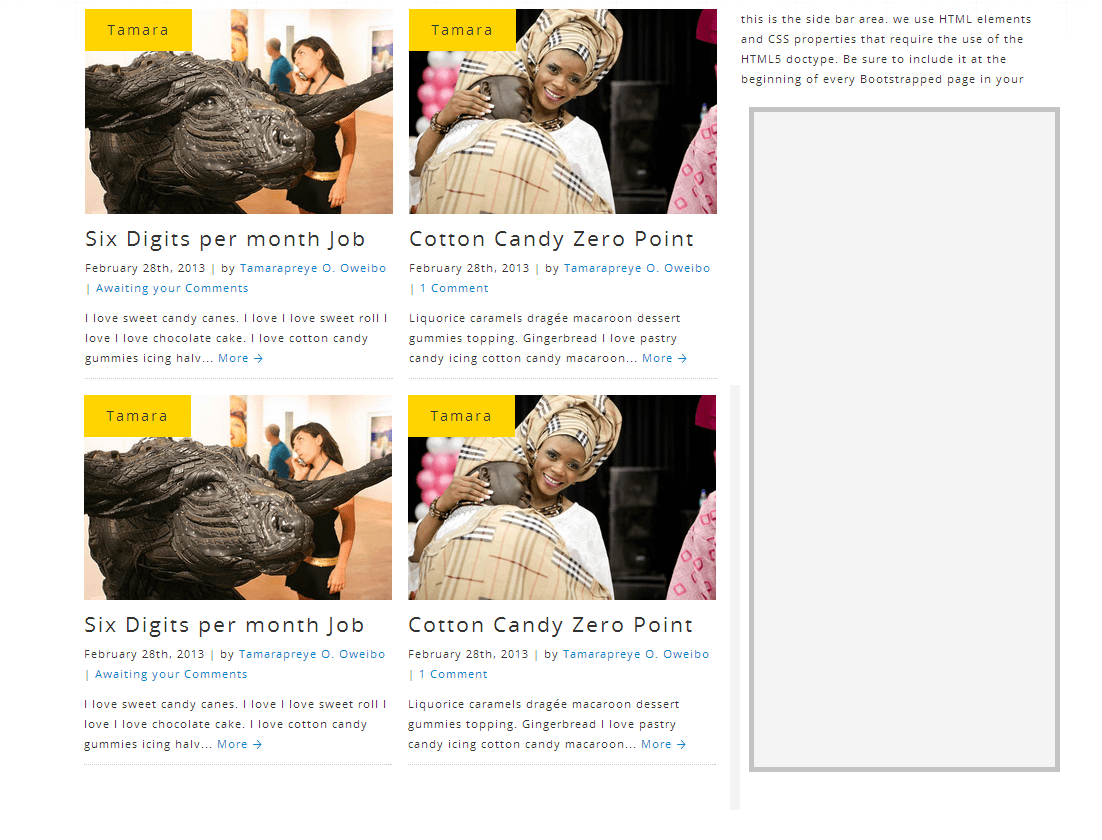Open "1 Comment" on lower Cotton Candy post

453,674
